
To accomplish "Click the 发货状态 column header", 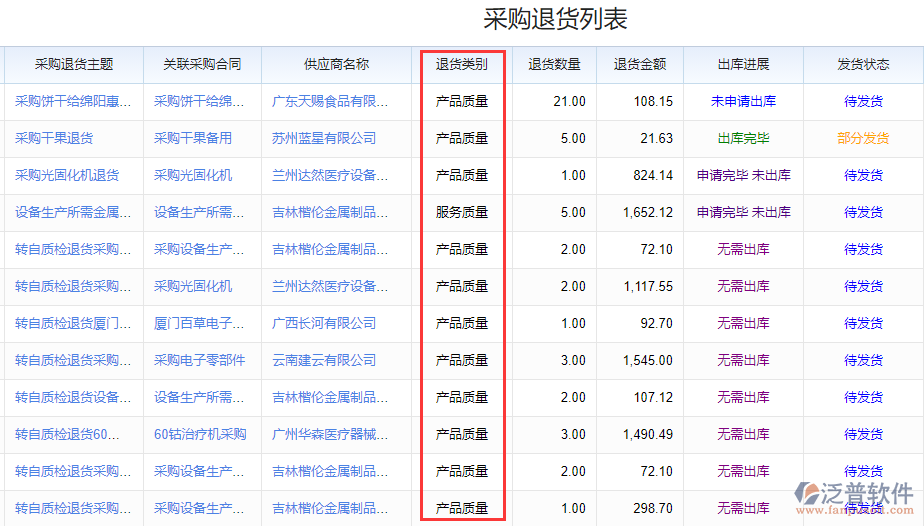I will 863,64.
